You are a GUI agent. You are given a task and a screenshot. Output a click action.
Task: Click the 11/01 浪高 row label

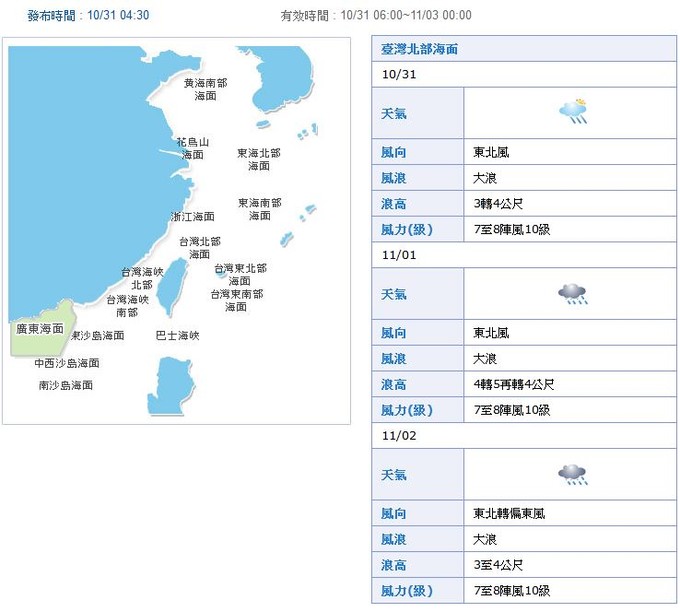point(394,385)
